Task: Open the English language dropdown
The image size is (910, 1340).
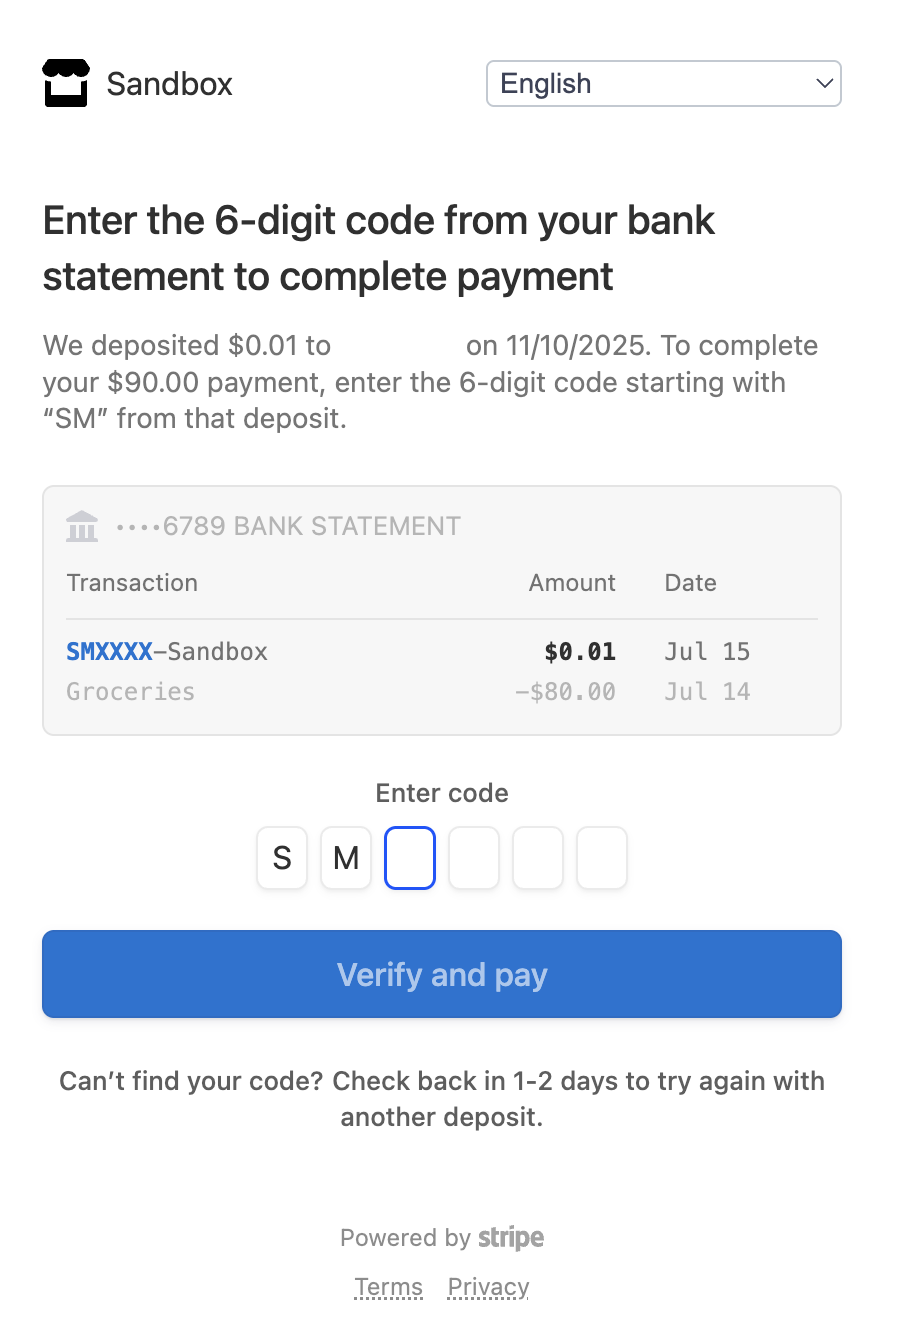Action: [x=663, y=84]
